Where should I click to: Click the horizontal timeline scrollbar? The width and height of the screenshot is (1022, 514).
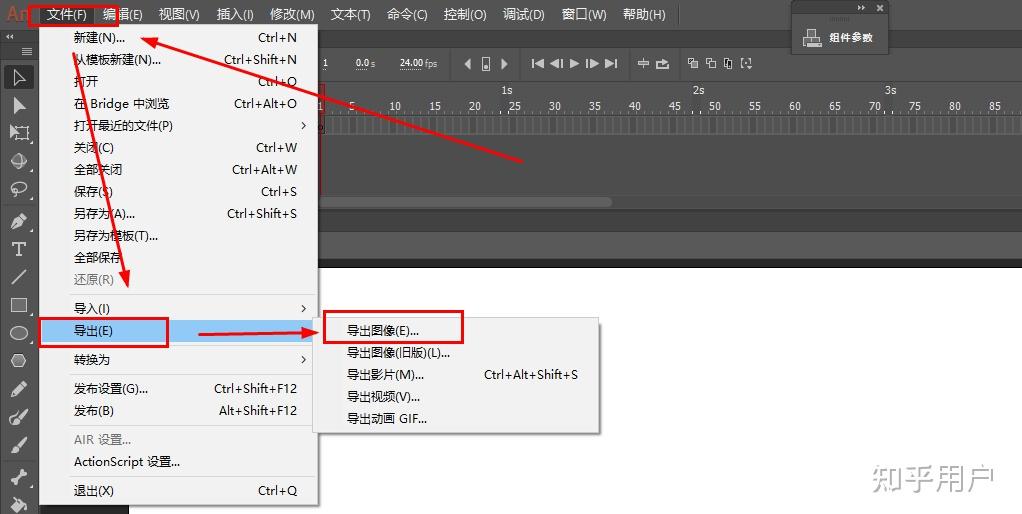click(465, 202)
